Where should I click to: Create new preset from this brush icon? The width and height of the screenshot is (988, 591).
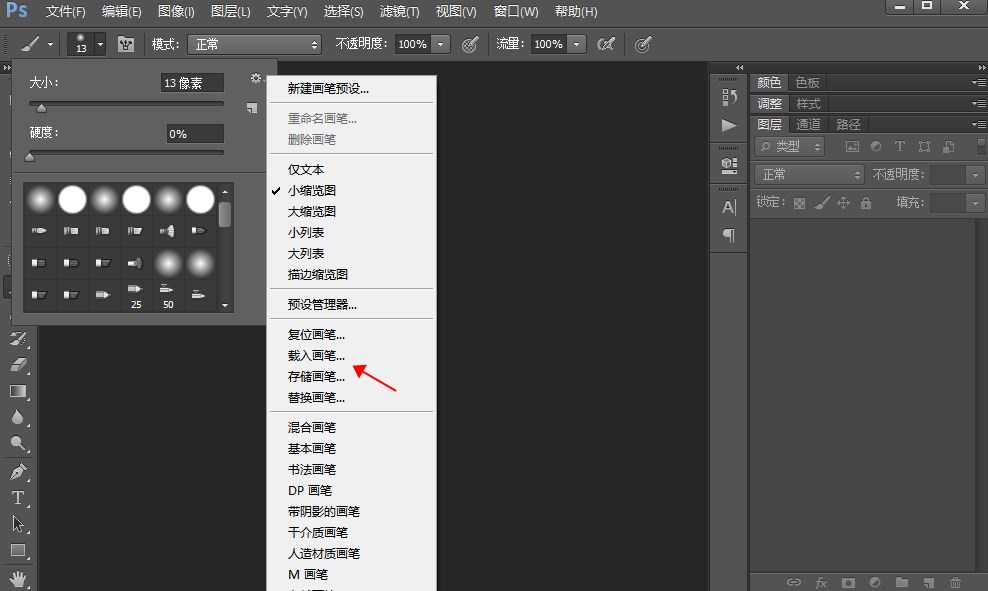pos(252,108)
